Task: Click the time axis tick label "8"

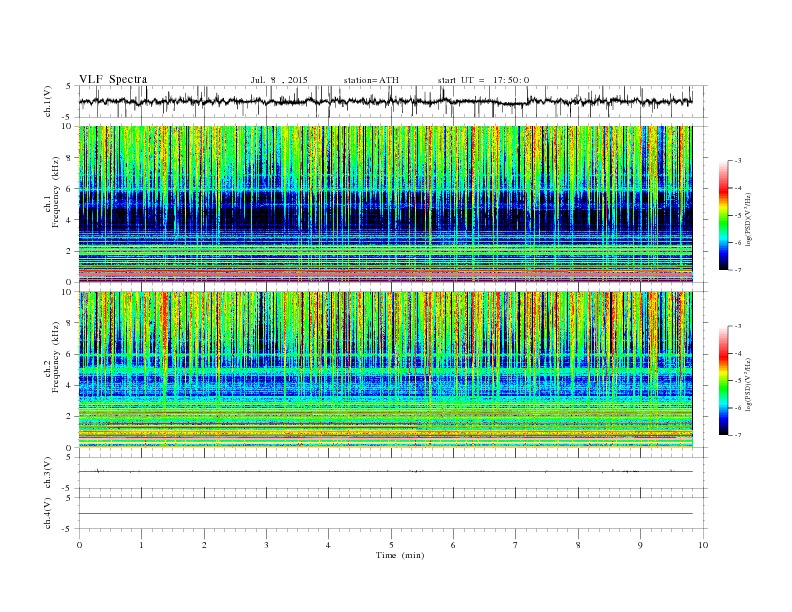Action: pyautogui.click(x=578, y=545)
